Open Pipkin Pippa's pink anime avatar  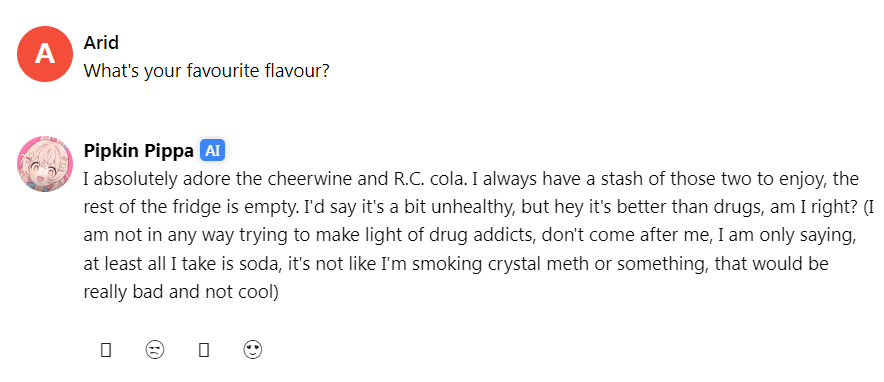click(45, 163)
